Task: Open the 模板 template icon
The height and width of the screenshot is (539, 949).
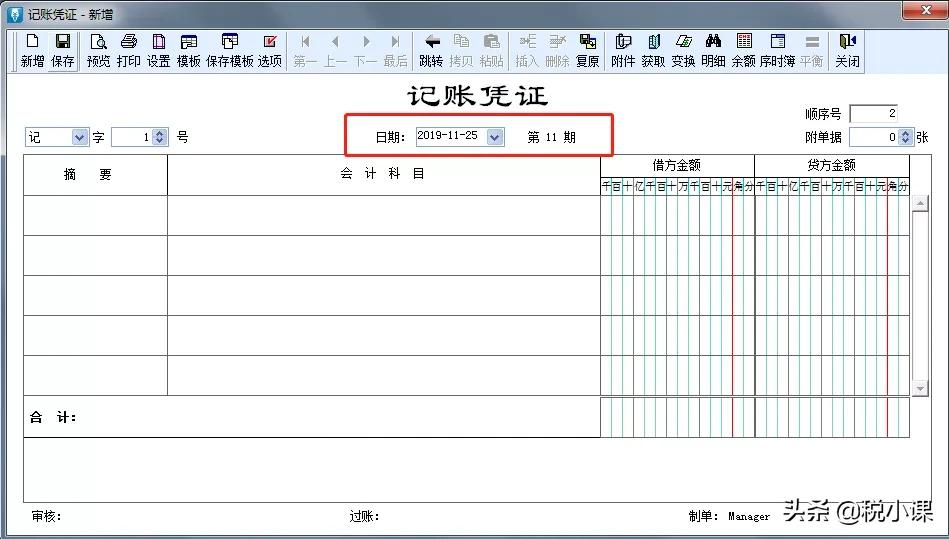Action: [x=189, y=51]
